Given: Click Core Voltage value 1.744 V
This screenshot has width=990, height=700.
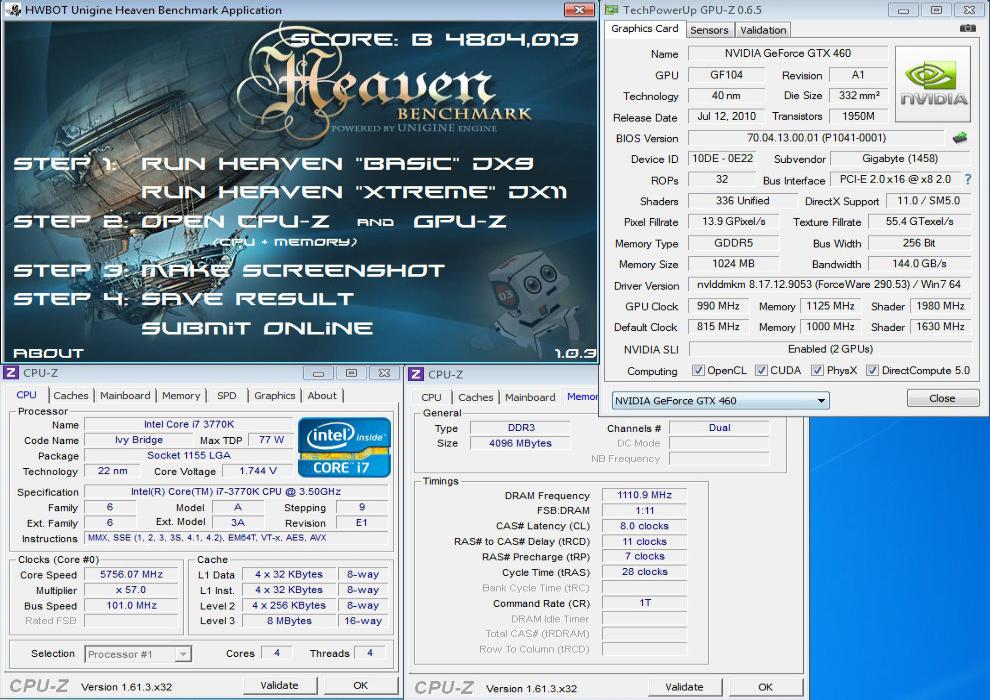Looking at the screenshot, I should 258,471.
